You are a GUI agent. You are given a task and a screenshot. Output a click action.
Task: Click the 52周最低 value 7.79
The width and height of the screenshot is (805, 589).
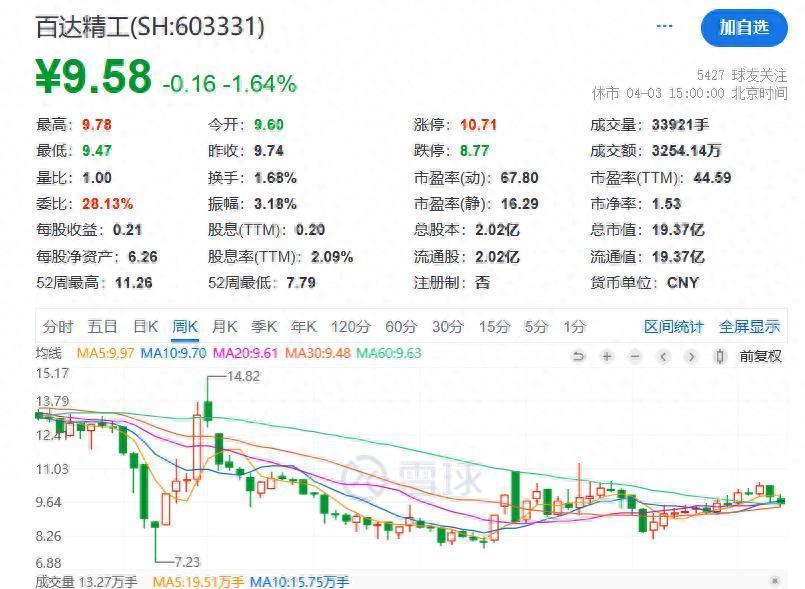pos(301,283)
